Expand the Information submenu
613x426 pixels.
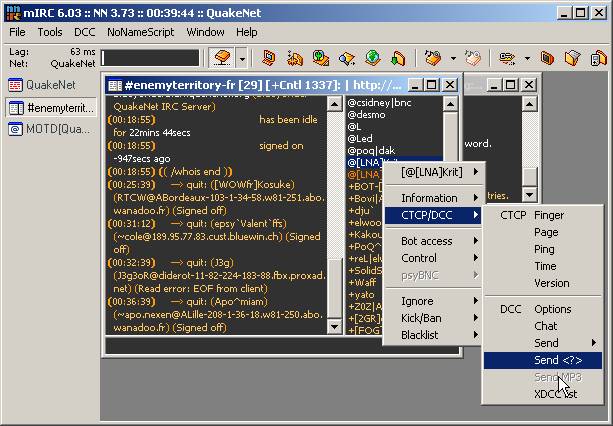(x=433, y=198)
